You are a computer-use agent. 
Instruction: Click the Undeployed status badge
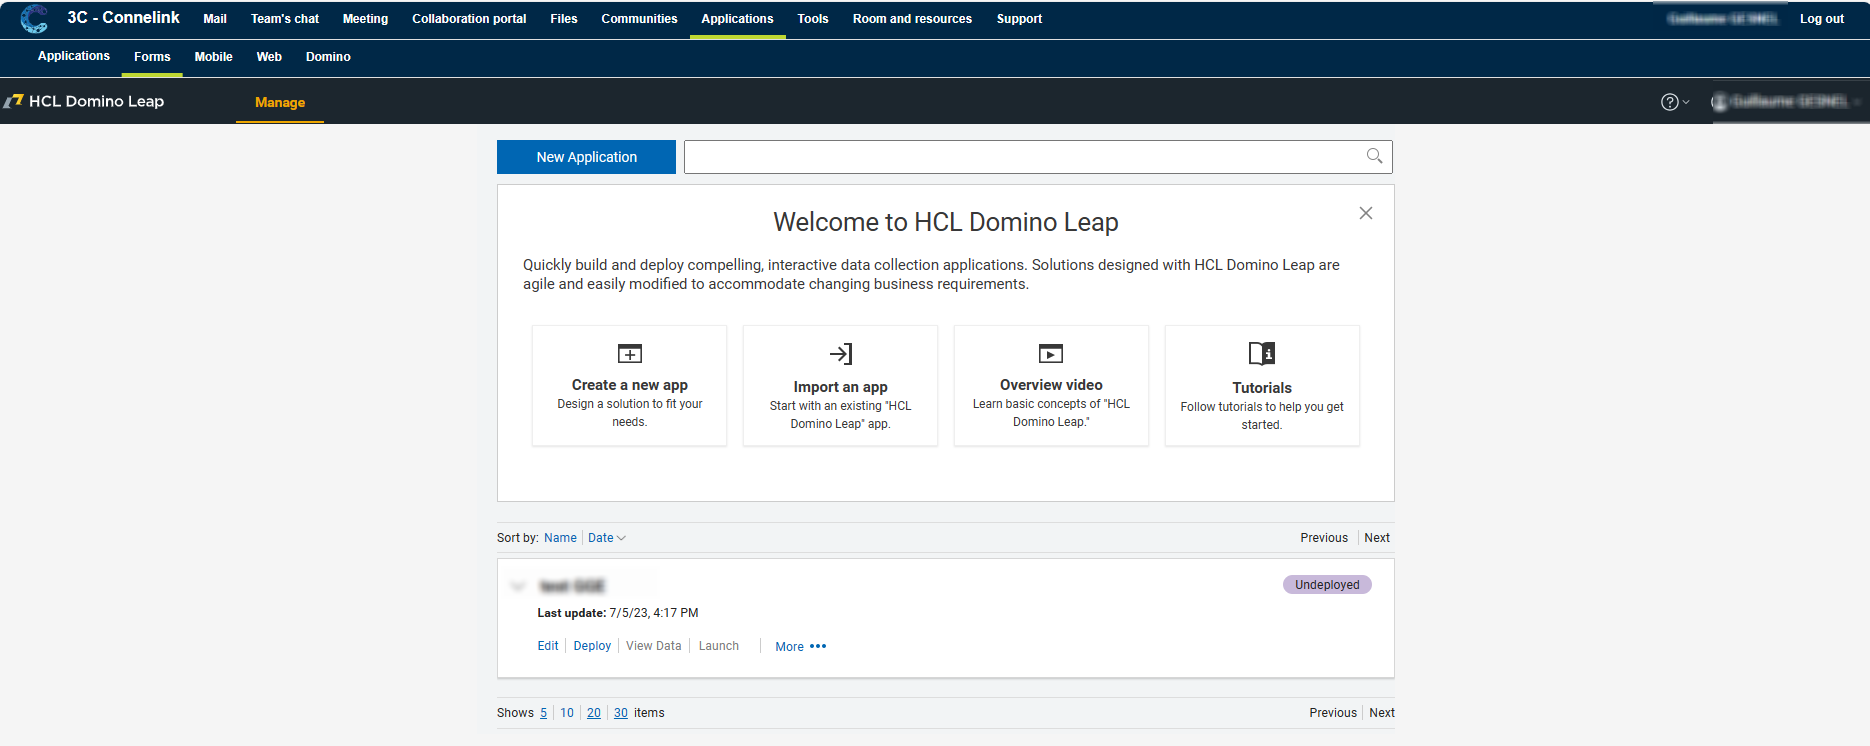point(1327,585)
